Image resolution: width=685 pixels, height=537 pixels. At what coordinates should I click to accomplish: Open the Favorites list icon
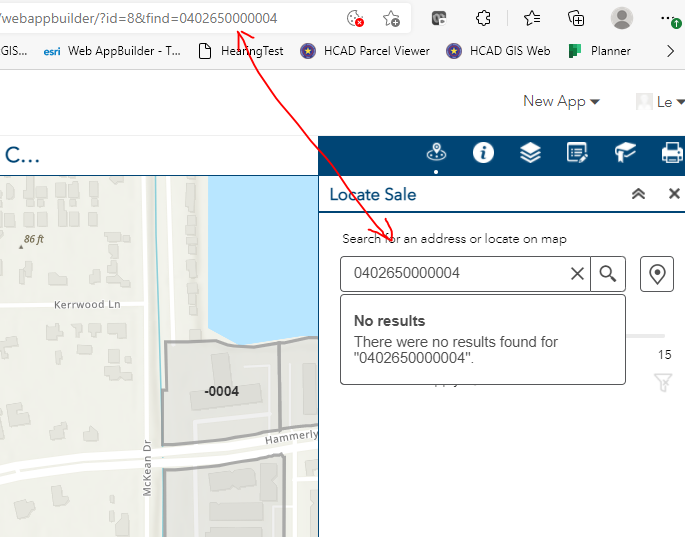pos(532,18)
